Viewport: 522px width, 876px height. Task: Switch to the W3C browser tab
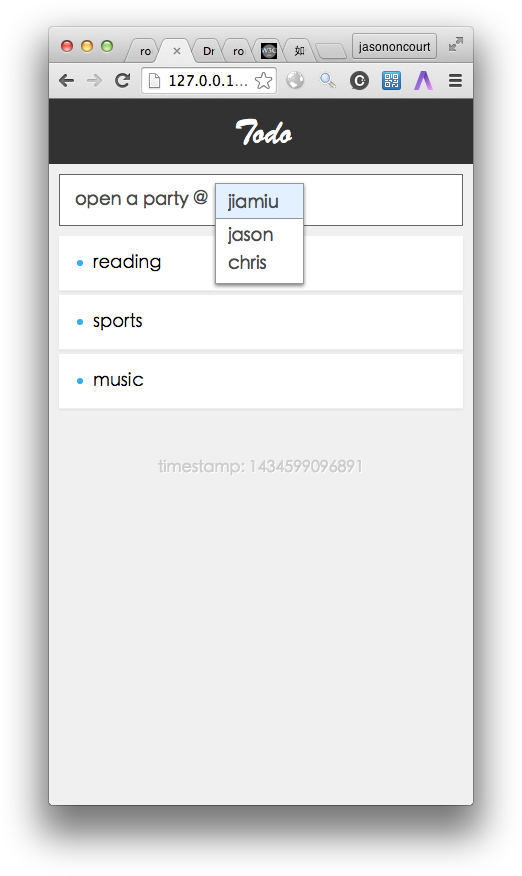click(x=269, y=51)
